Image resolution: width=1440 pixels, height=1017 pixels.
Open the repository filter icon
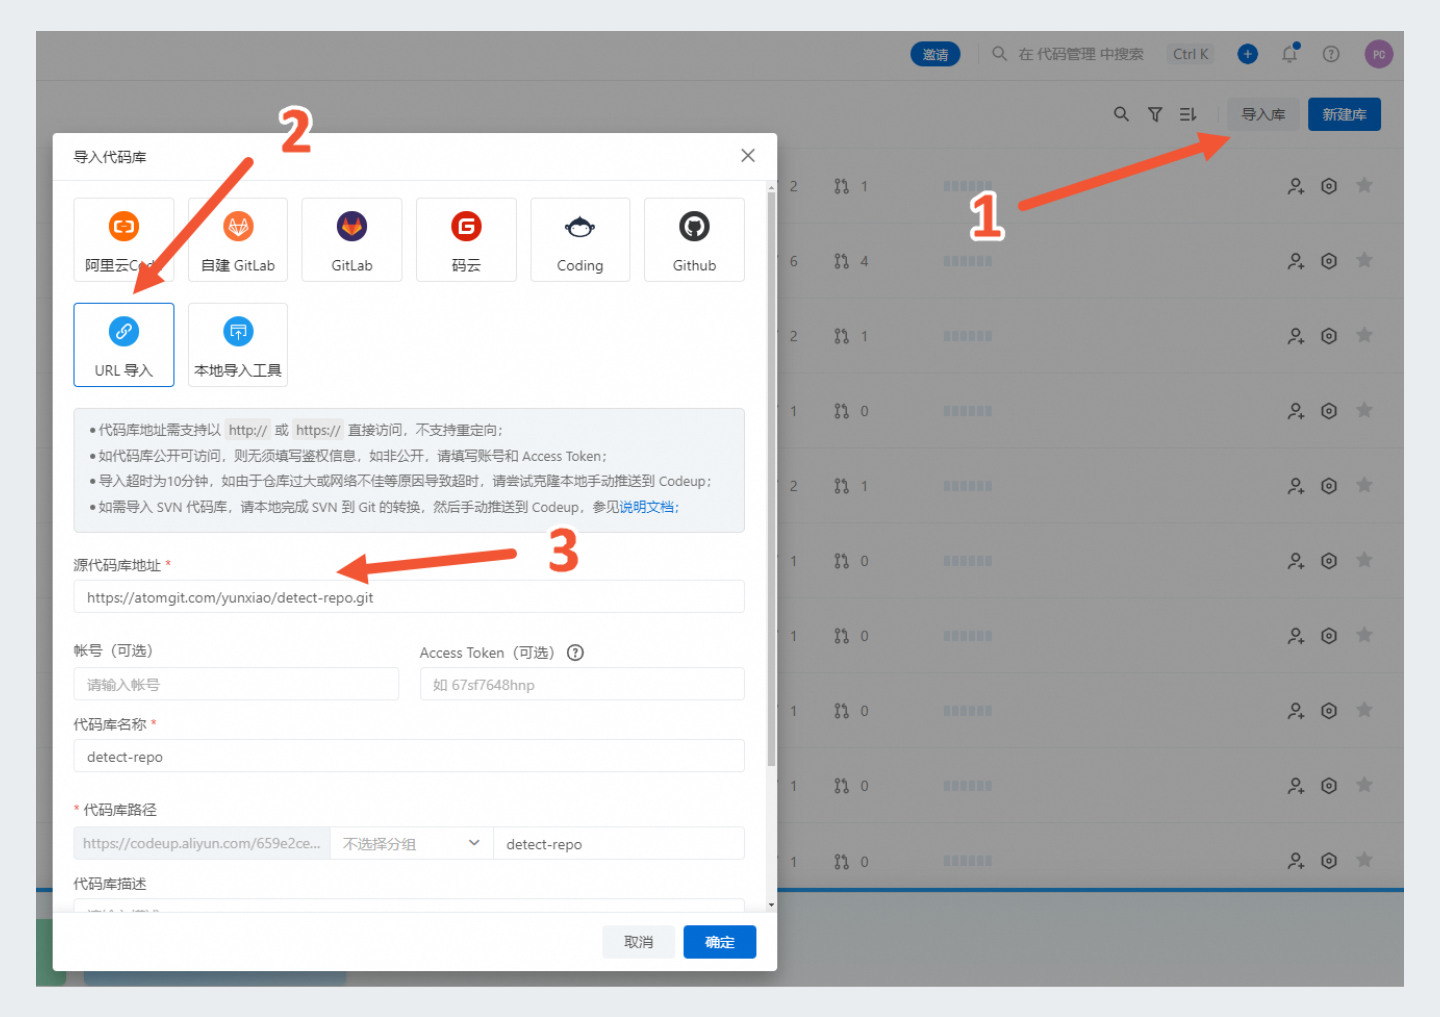pyautogui.click(x=1155, y=114)
